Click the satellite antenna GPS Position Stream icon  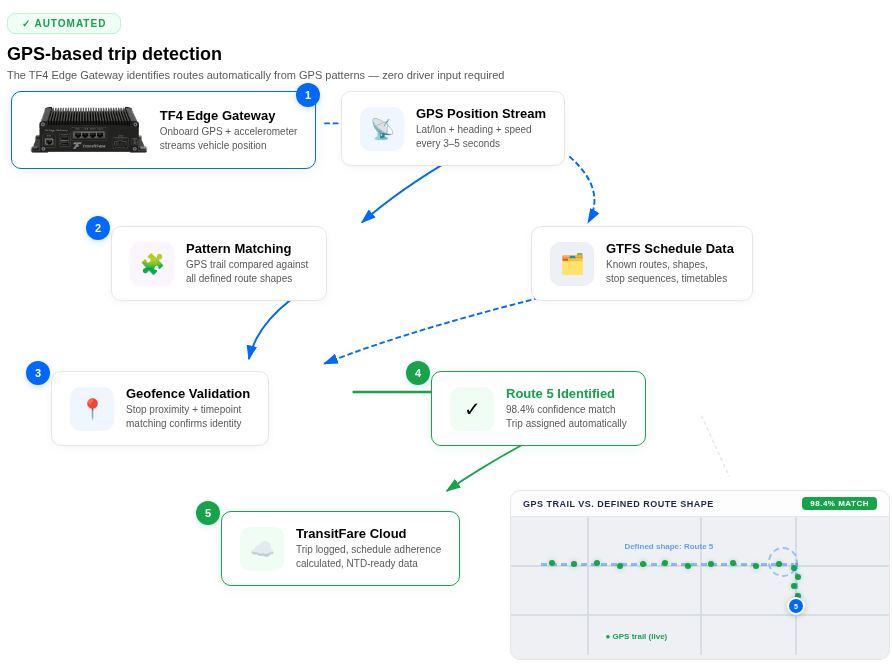[382, 129]
